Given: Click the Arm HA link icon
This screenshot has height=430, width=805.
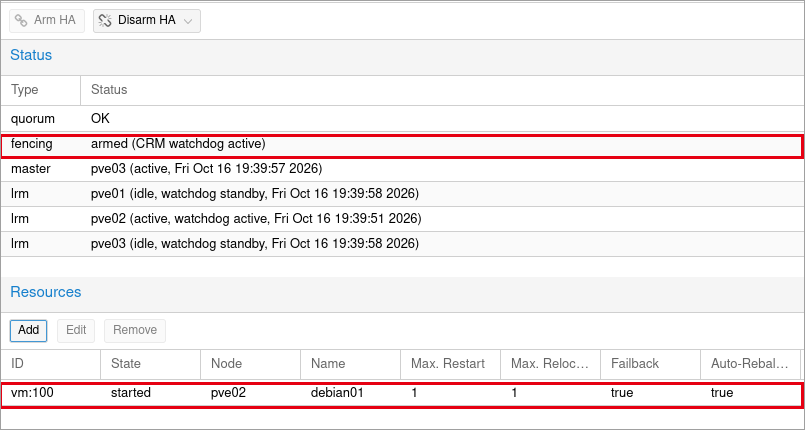Looking at the screenshot, I should pyautogui.click(x=21, y=21).
